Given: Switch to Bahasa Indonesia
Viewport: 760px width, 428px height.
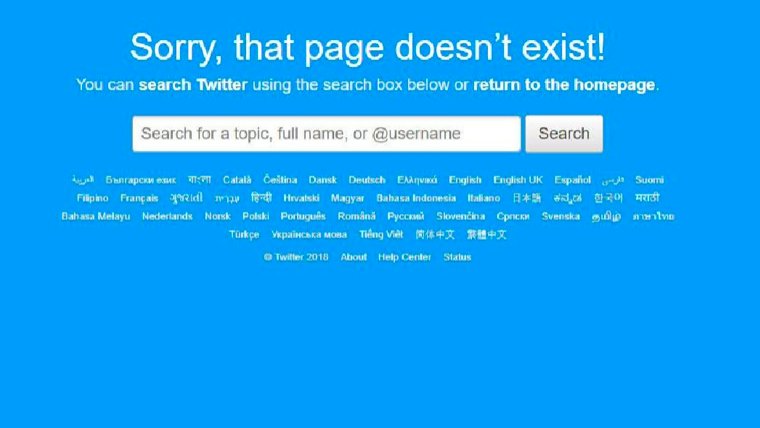Looking at the screenshot, I should tap(416, 198).
